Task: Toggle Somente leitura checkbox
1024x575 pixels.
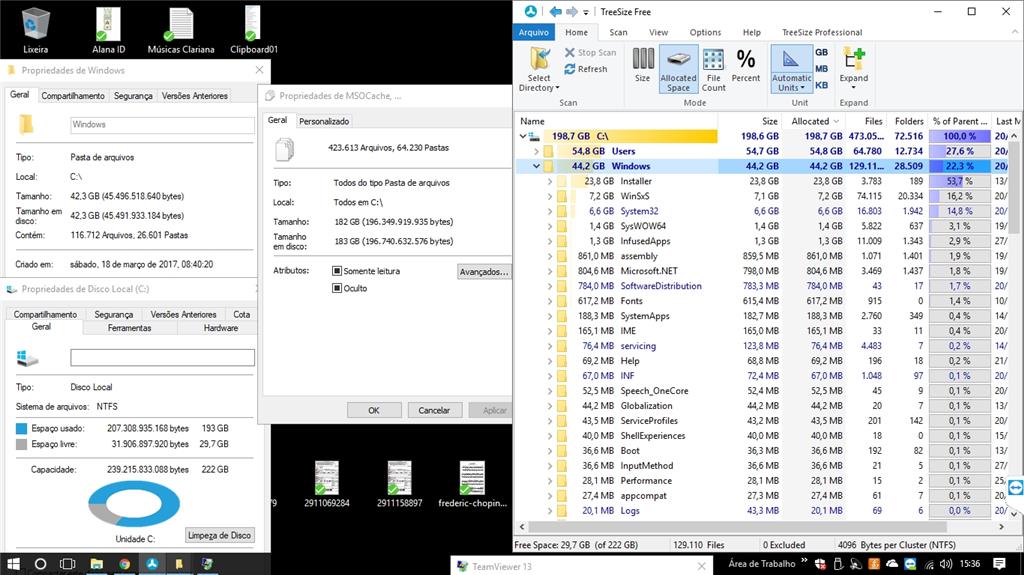Action: coord(337,271)
